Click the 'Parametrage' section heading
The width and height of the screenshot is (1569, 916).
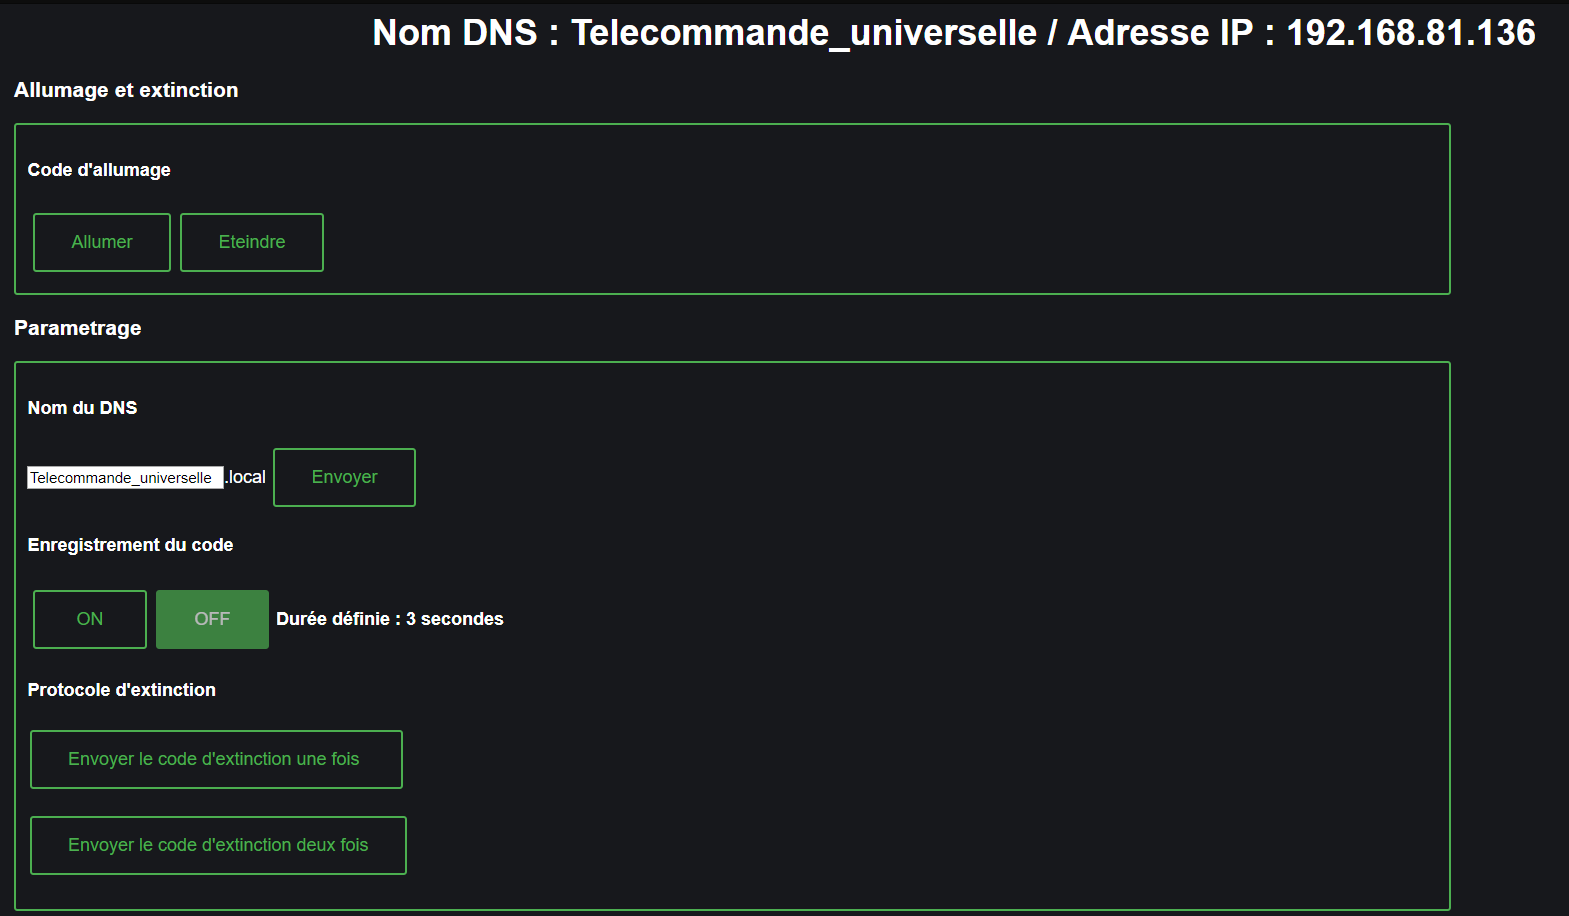(78, 327)
